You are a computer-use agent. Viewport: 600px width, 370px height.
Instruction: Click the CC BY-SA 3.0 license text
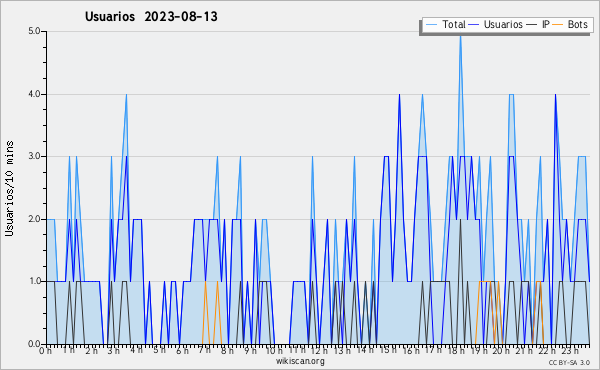pyautogui.click(x=569, y=362)
